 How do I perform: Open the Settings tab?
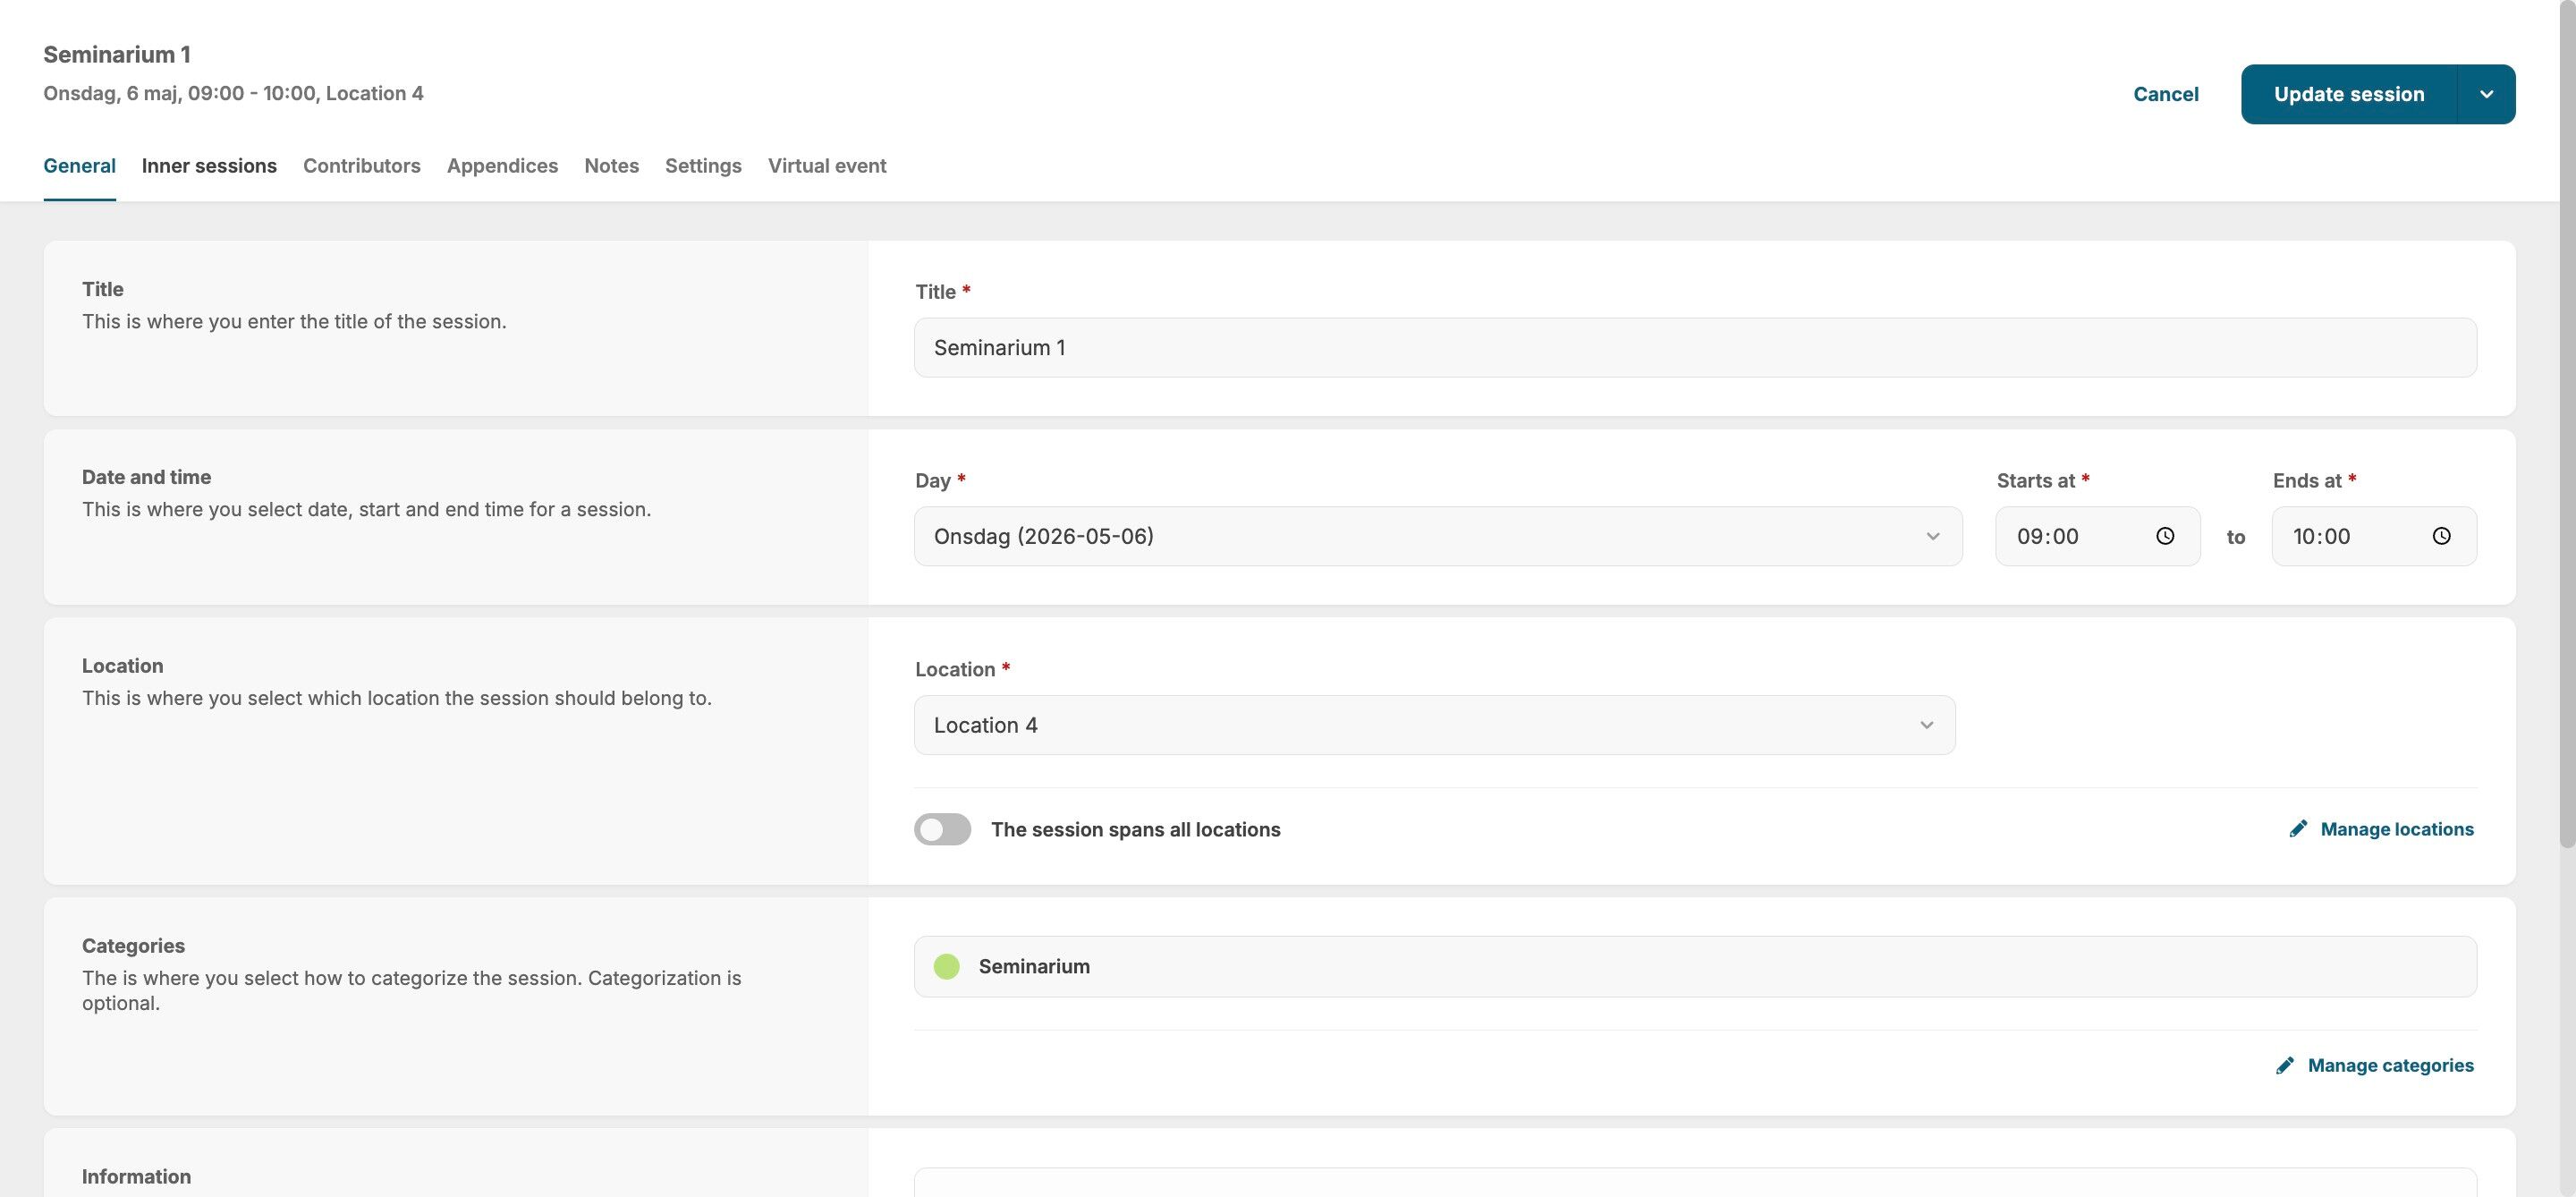pos(703,166)
